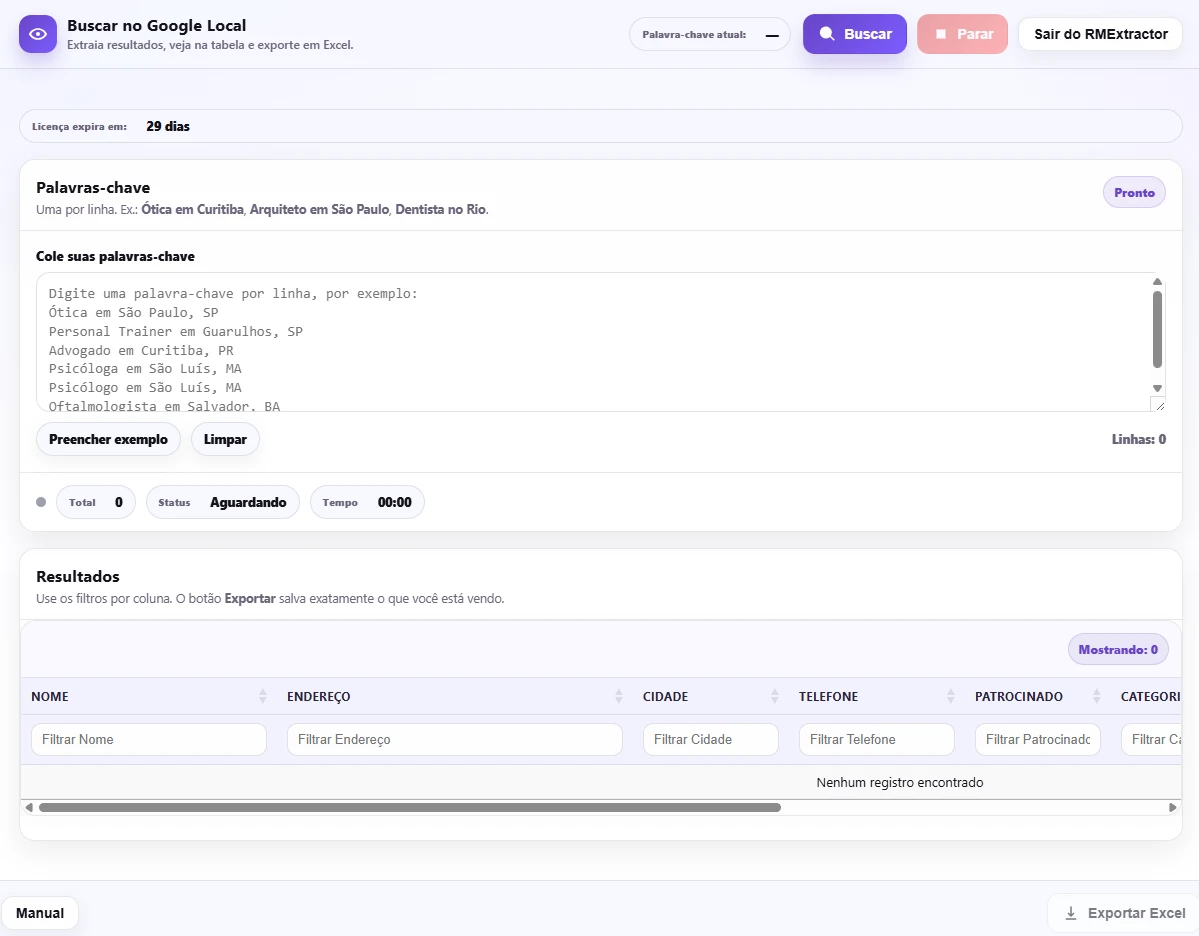Click the Buscar search button

[854, 34]
